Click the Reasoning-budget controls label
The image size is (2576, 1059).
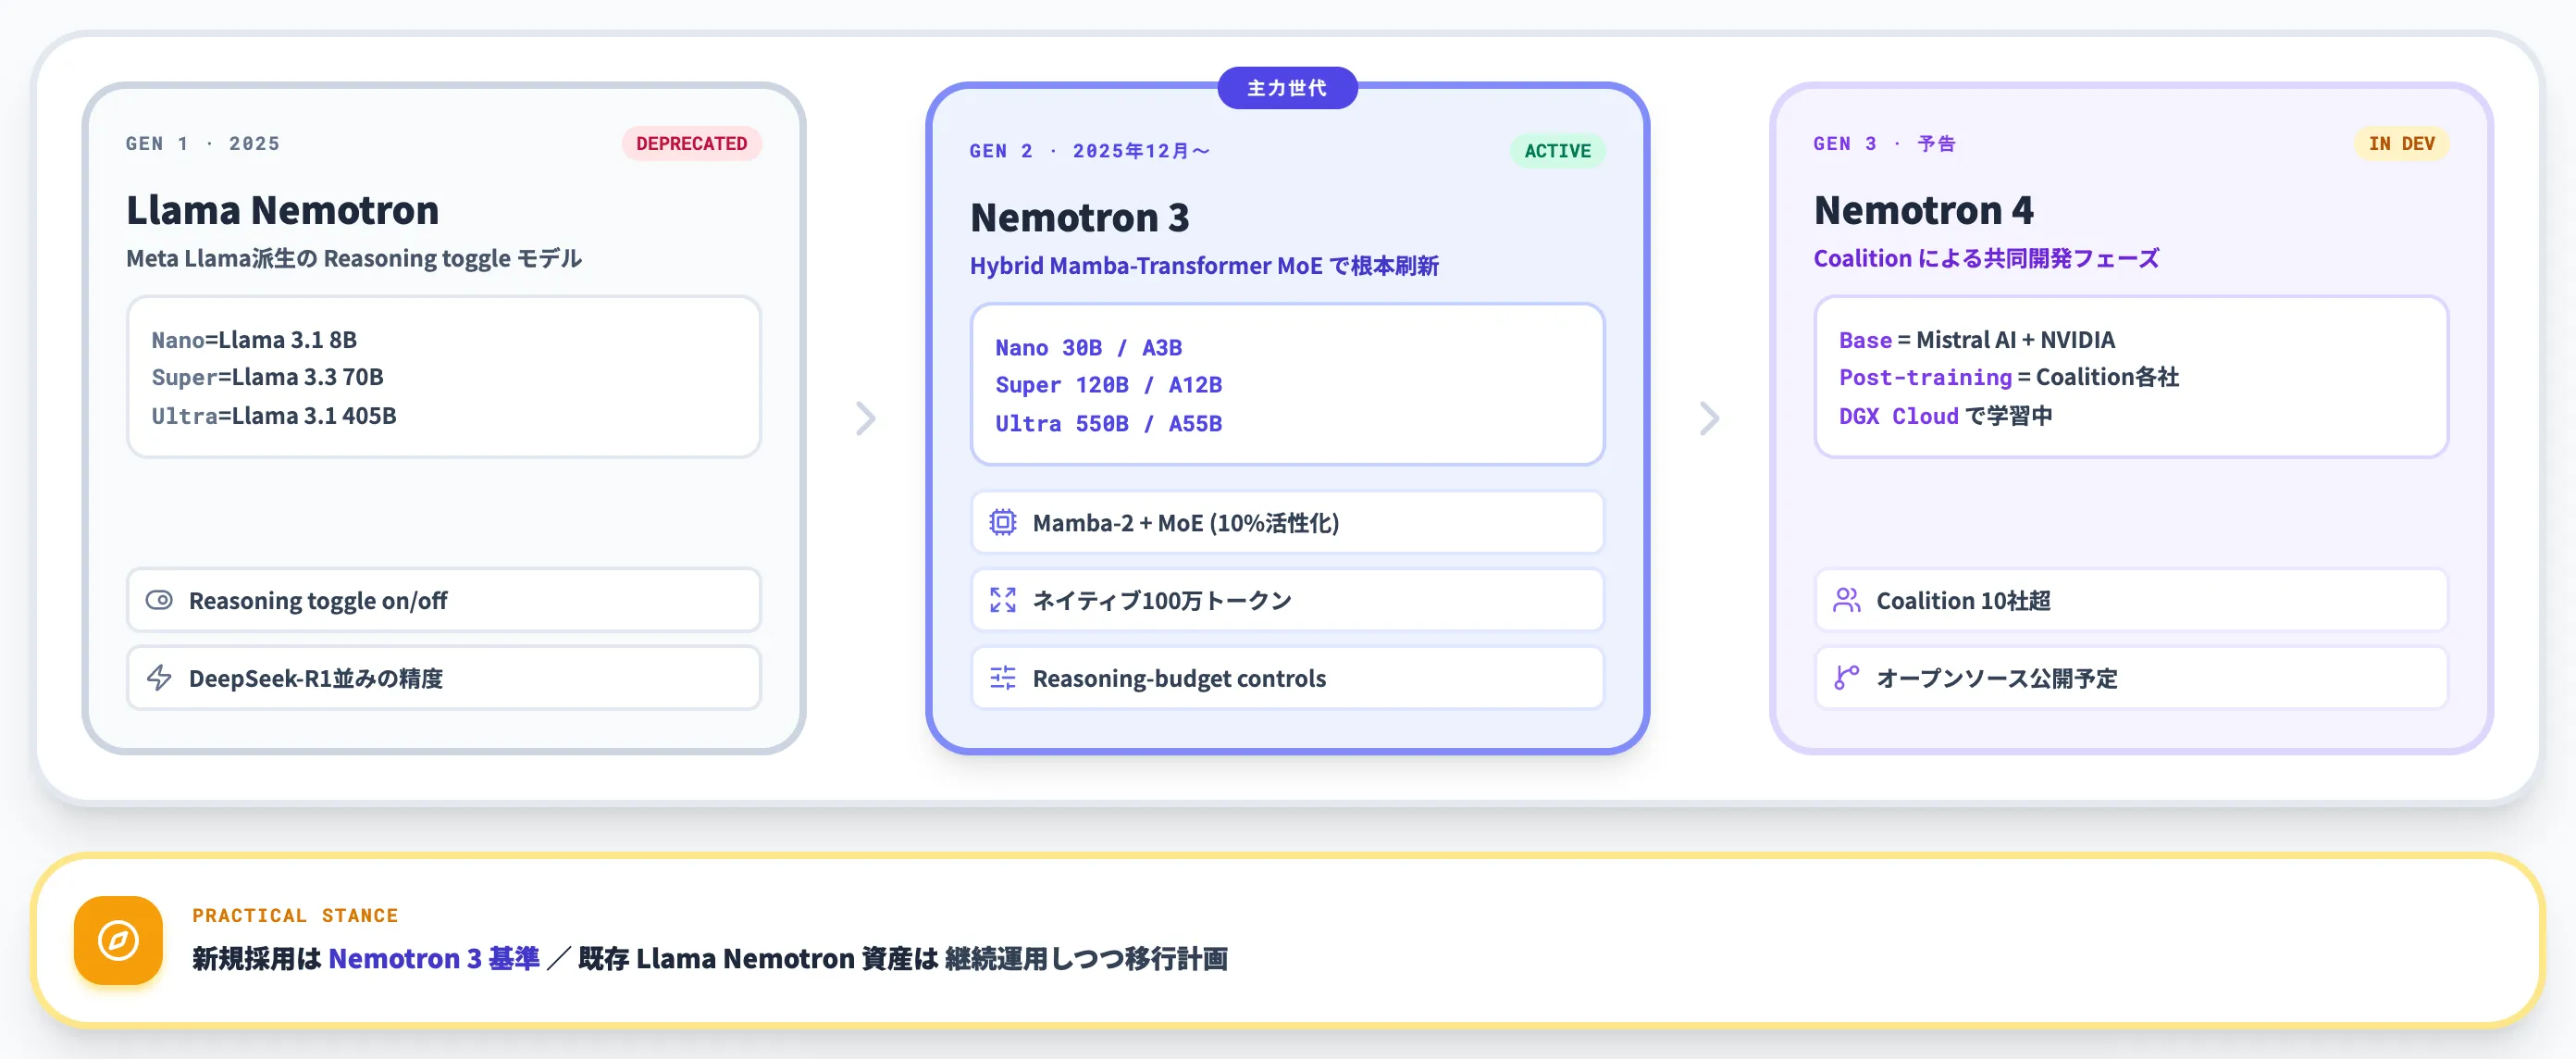coord(1179,678)
